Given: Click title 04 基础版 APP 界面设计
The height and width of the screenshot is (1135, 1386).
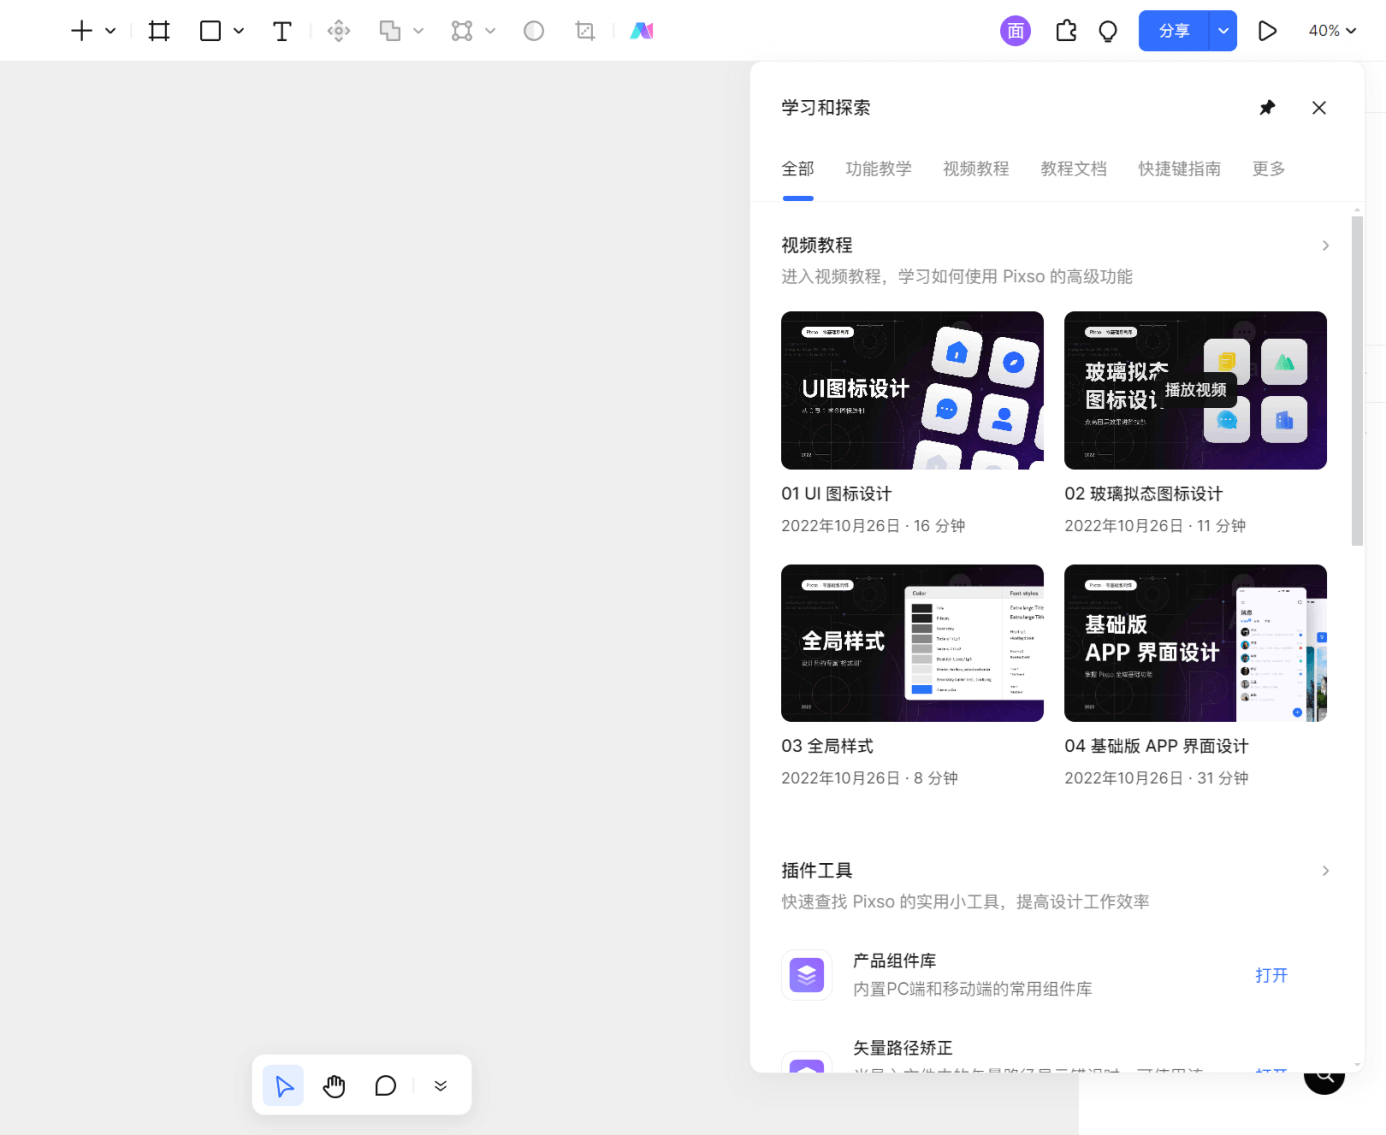Looking at the screenshot, I should click(x=1156, y=746).
